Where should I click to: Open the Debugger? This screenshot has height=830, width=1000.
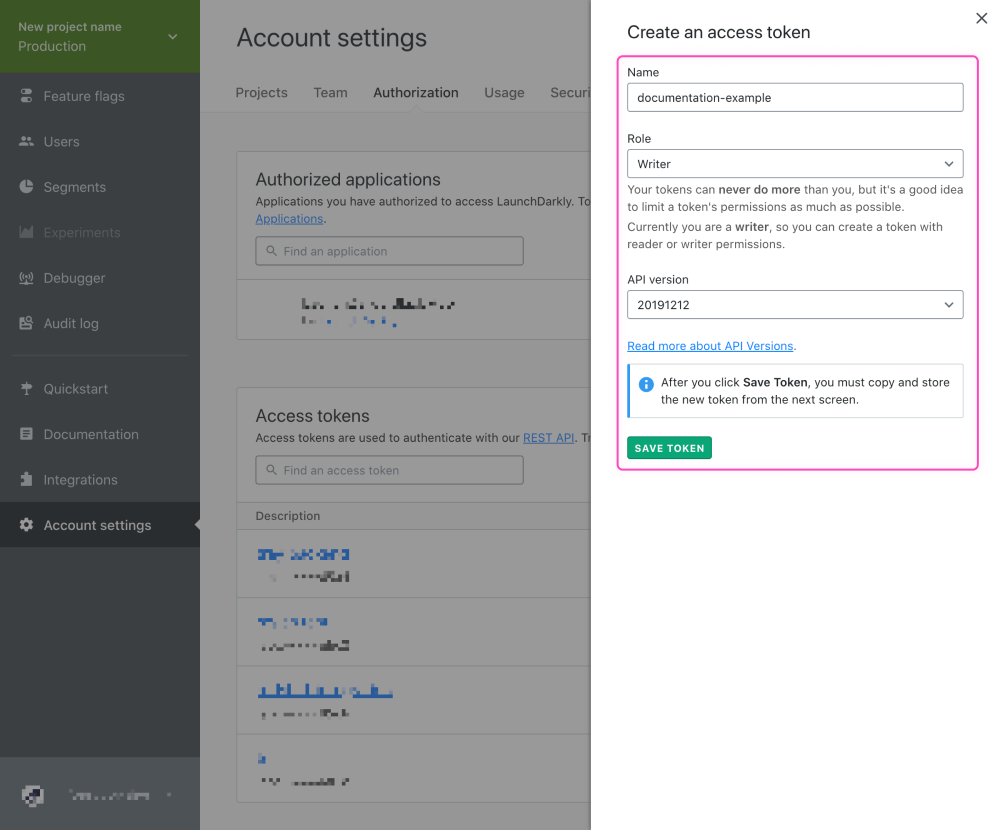(x=74, y=278)
